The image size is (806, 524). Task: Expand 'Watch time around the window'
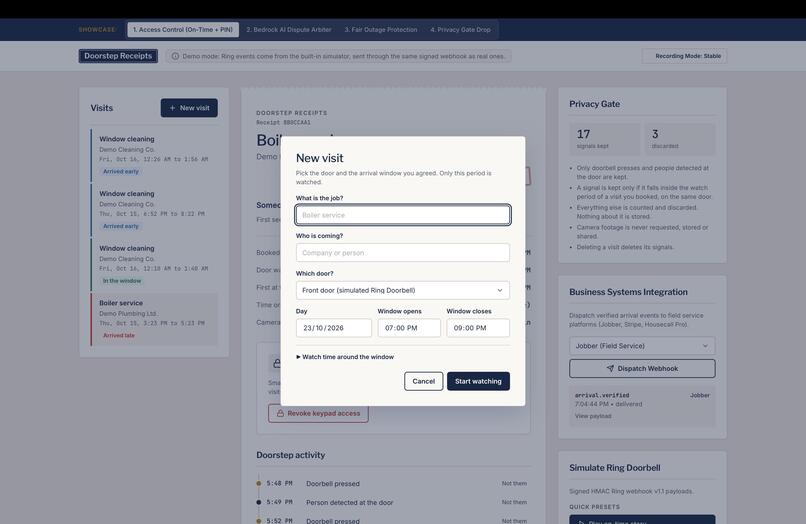(345, 356)
